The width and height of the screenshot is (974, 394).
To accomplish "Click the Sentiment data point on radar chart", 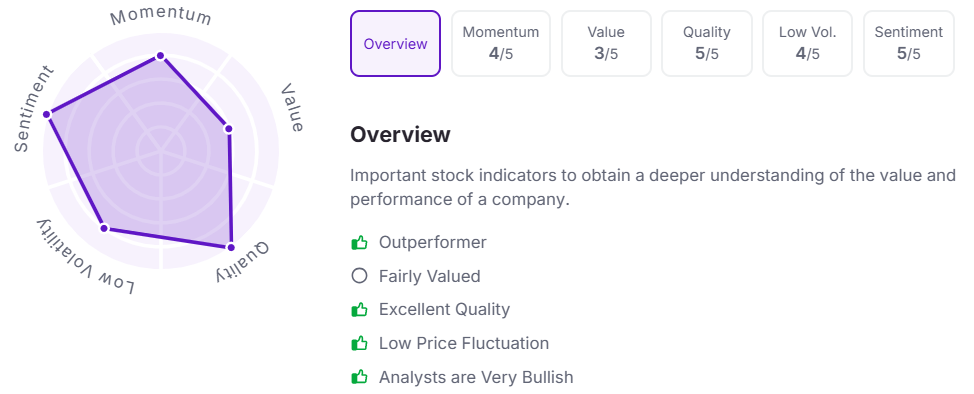I will point(47,114).
